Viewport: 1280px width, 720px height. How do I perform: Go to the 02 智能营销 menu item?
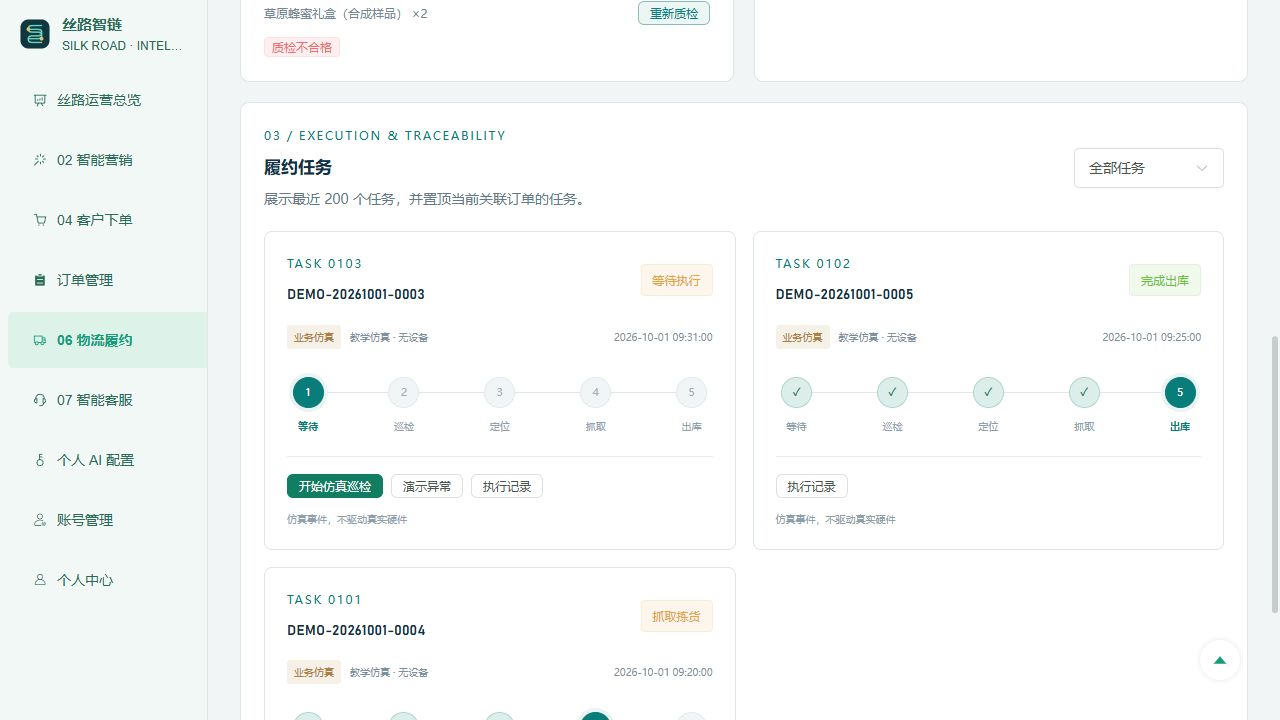pos(107,160)
